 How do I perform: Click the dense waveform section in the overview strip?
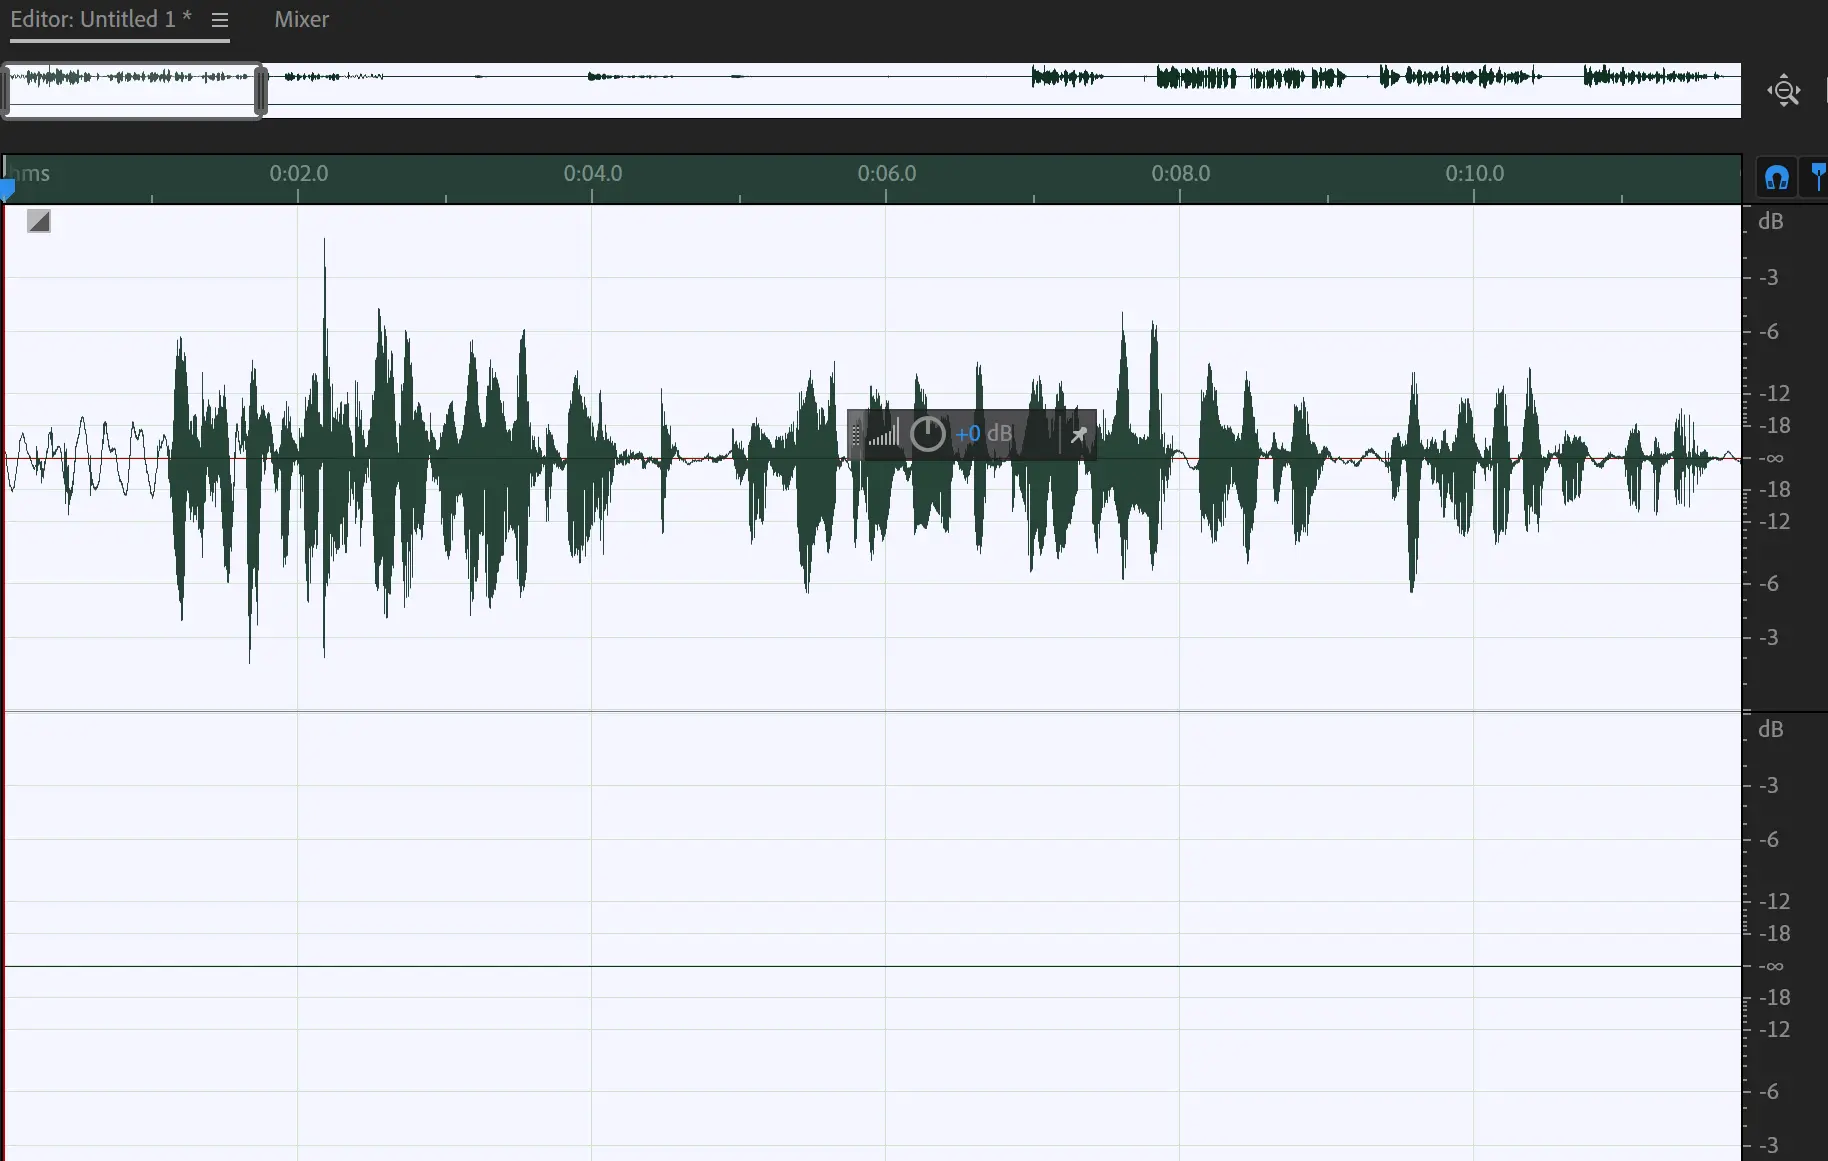[1250, 77]
